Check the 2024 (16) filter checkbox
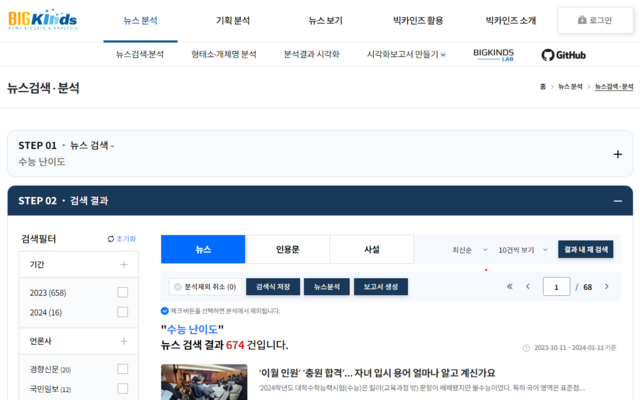 point(122,312)
